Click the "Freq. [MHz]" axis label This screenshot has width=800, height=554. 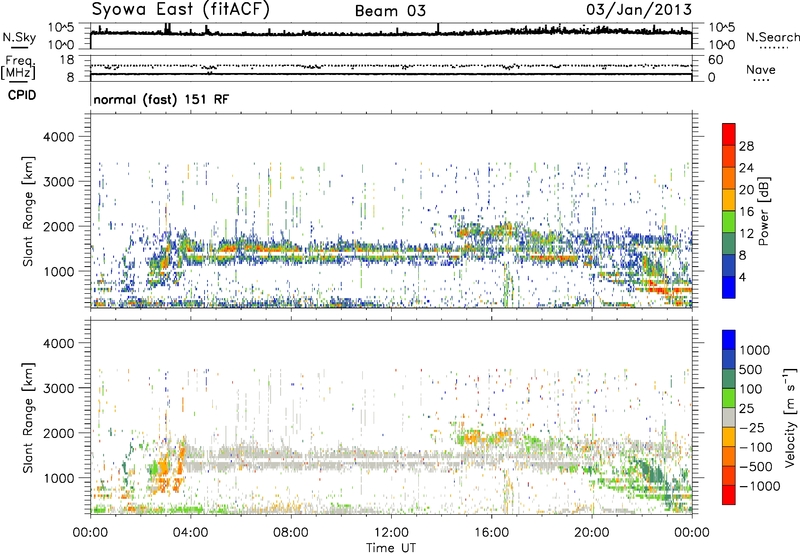[18, 67]
